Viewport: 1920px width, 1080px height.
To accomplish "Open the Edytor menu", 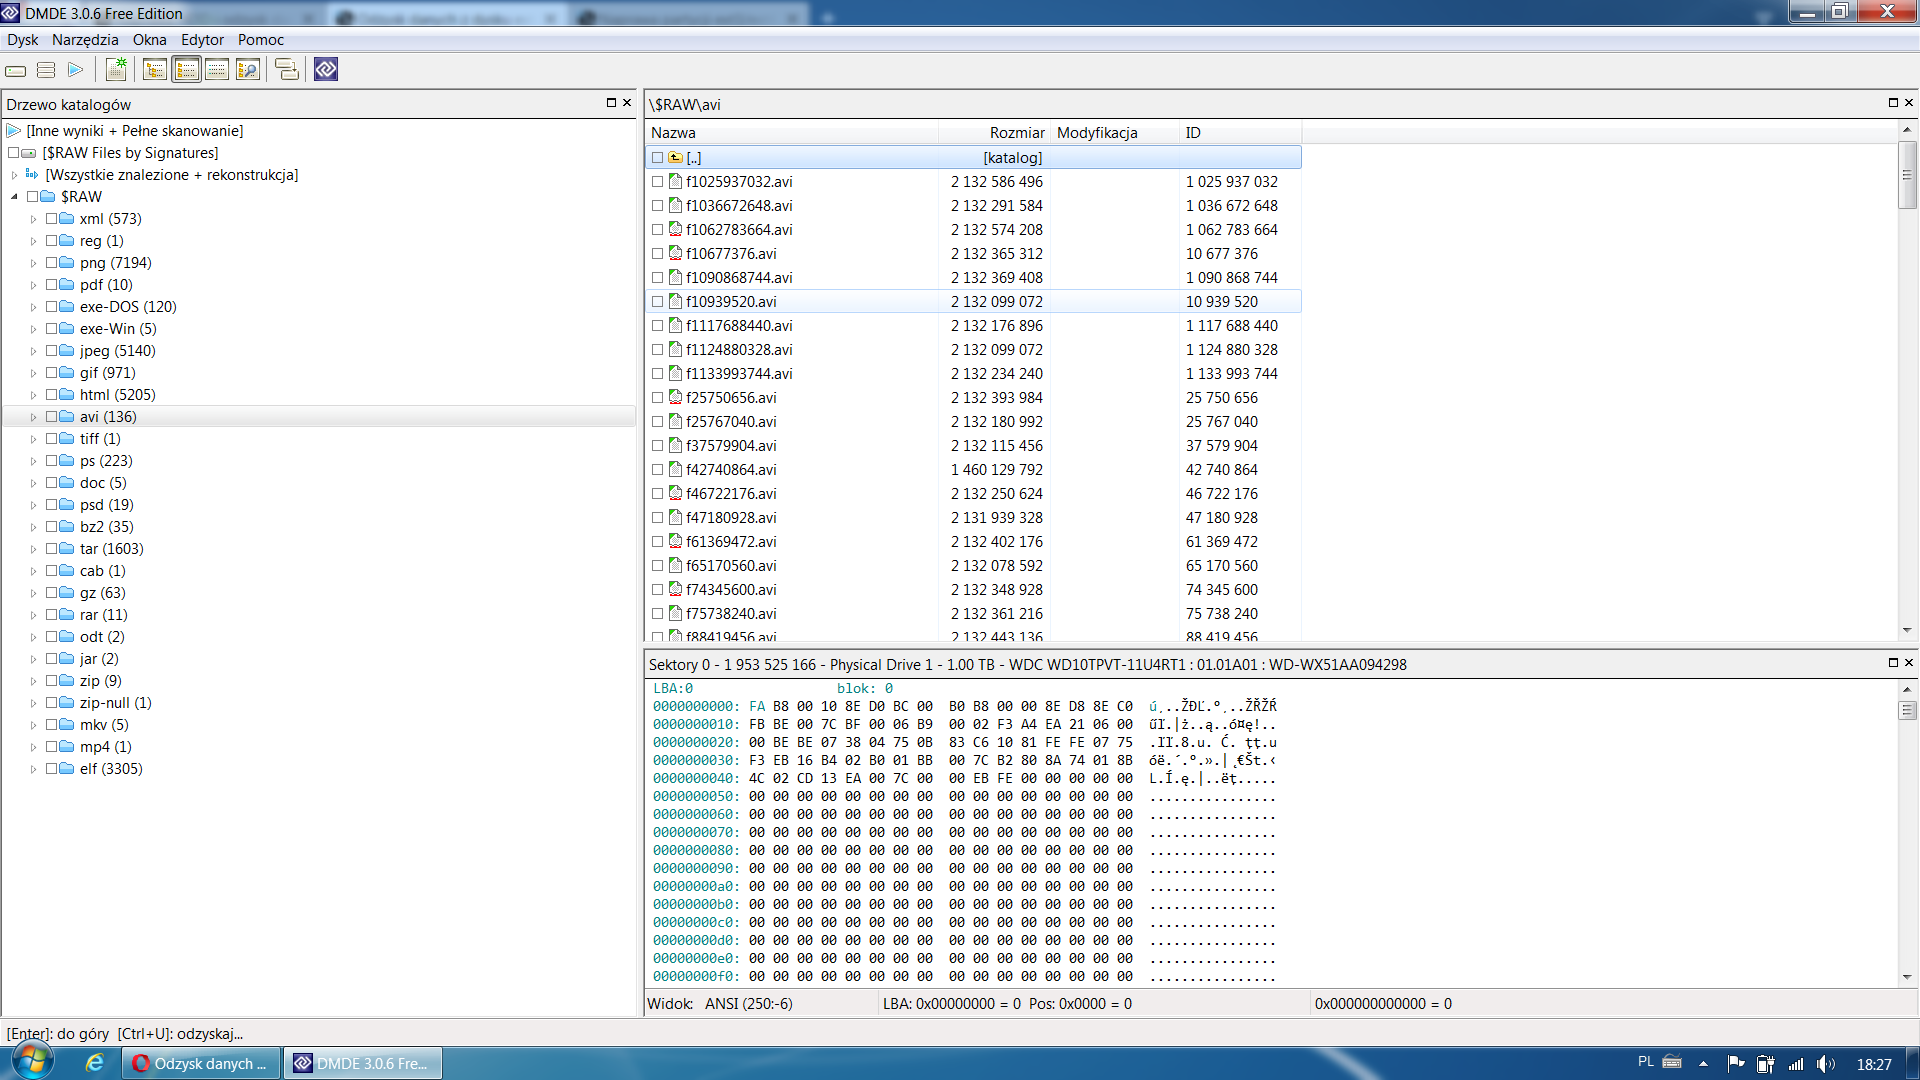I will point(202,40).
